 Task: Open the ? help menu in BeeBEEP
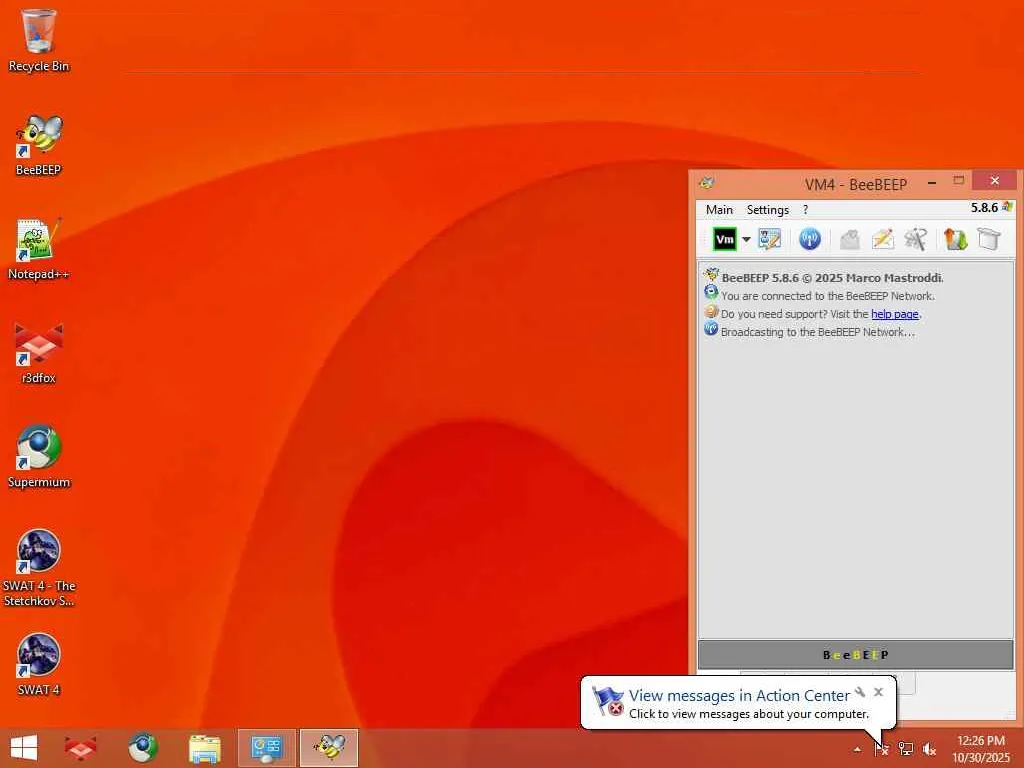pos(805,210)
